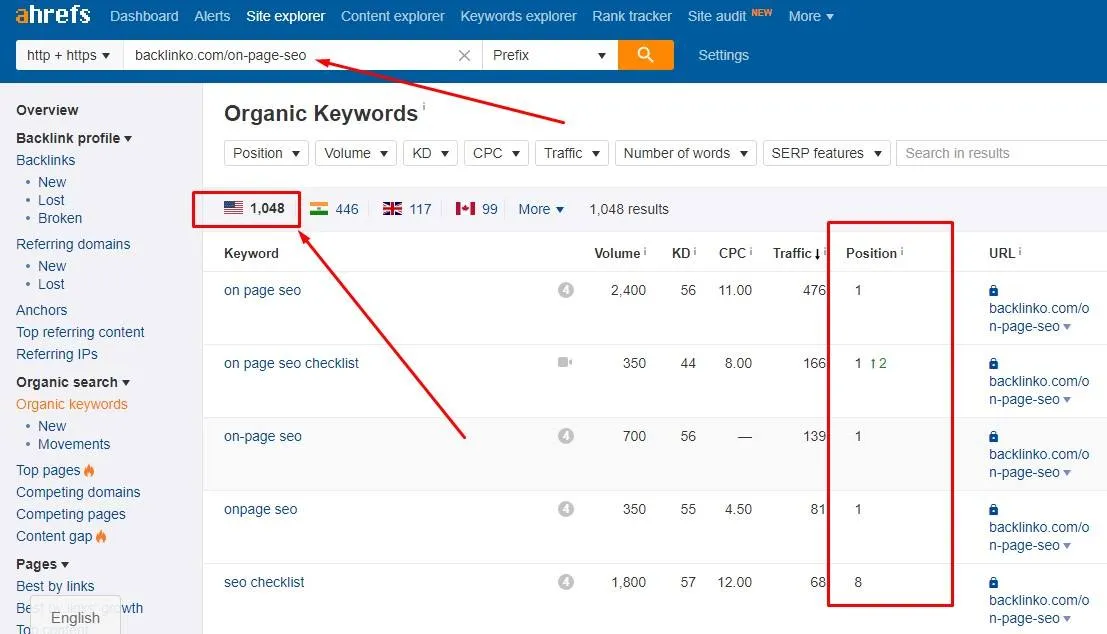Click SERP feature icon for 'onpage seo'
The height and width of the screenshot is (634, 1107).
(566, 509)
